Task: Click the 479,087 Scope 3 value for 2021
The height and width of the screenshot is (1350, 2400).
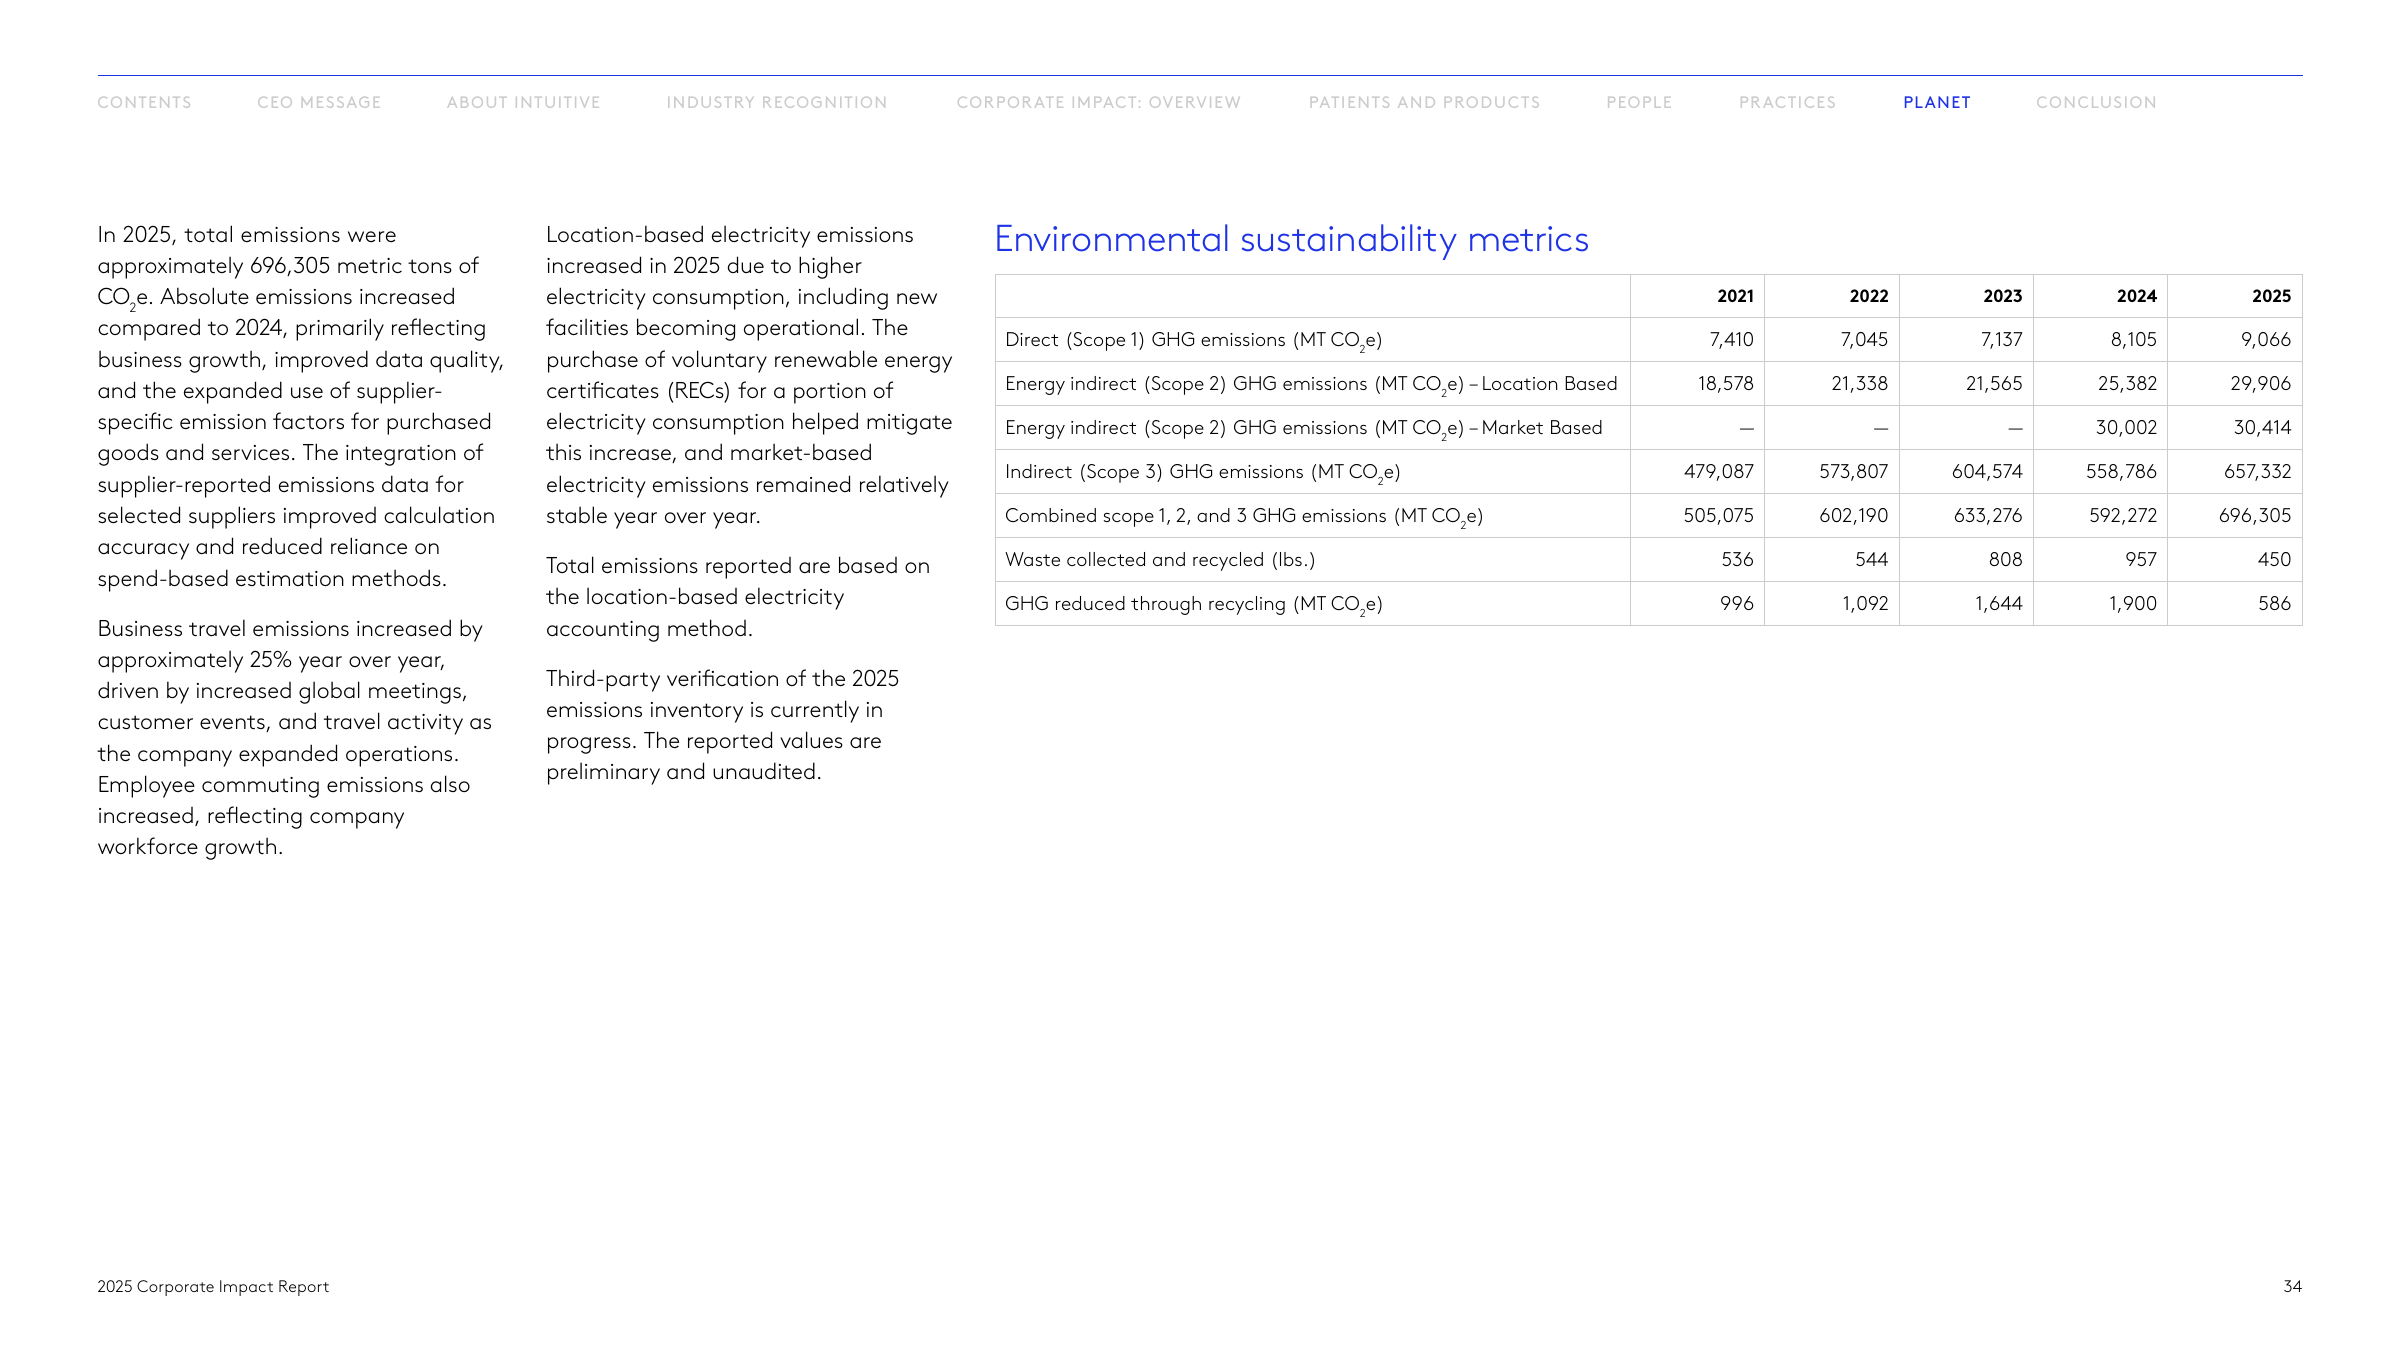Action: click(x=1718, y=472)
